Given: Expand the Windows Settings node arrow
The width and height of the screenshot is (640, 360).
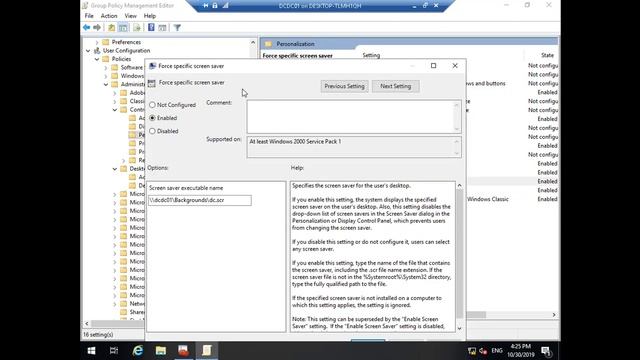Looking at the screenshot, I should tap(106, 76).
